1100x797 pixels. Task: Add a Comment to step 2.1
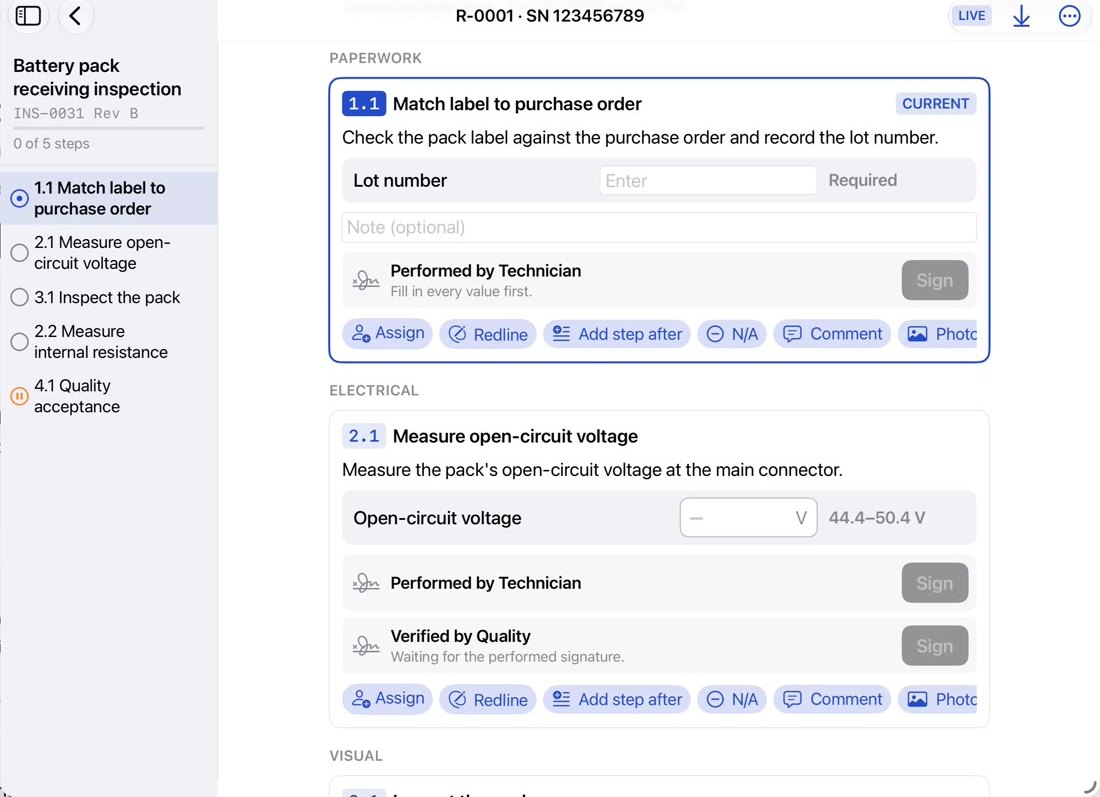[832, 699]
